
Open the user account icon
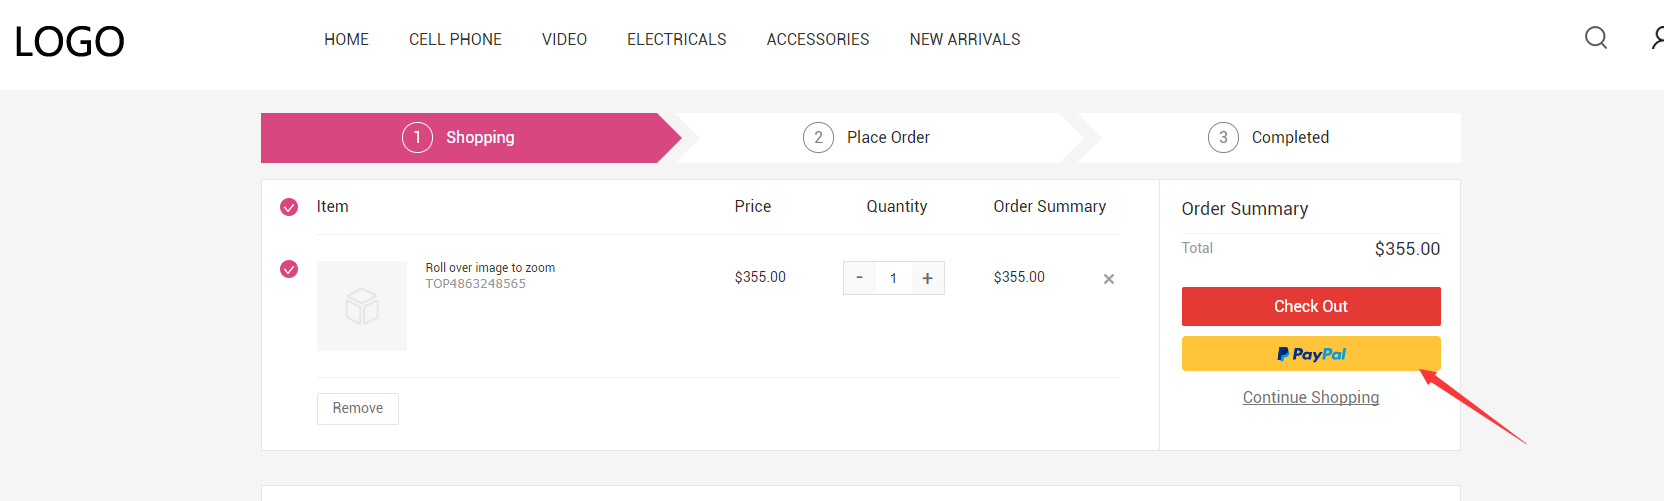1657,38
